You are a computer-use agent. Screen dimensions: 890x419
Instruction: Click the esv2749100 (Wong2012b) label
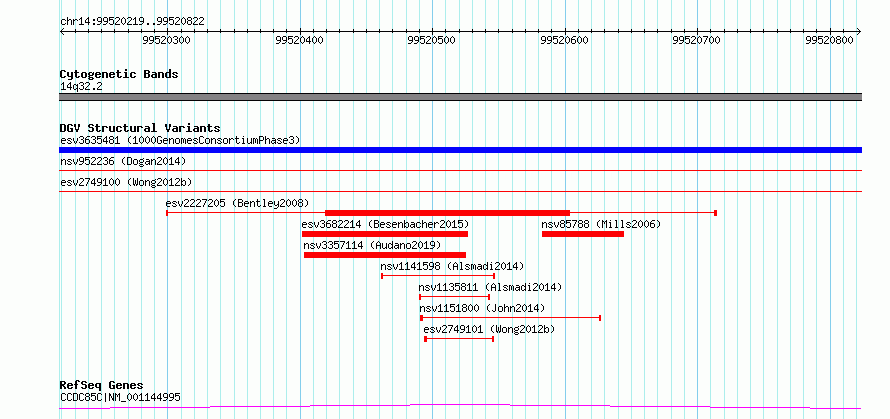coord(126,183)
